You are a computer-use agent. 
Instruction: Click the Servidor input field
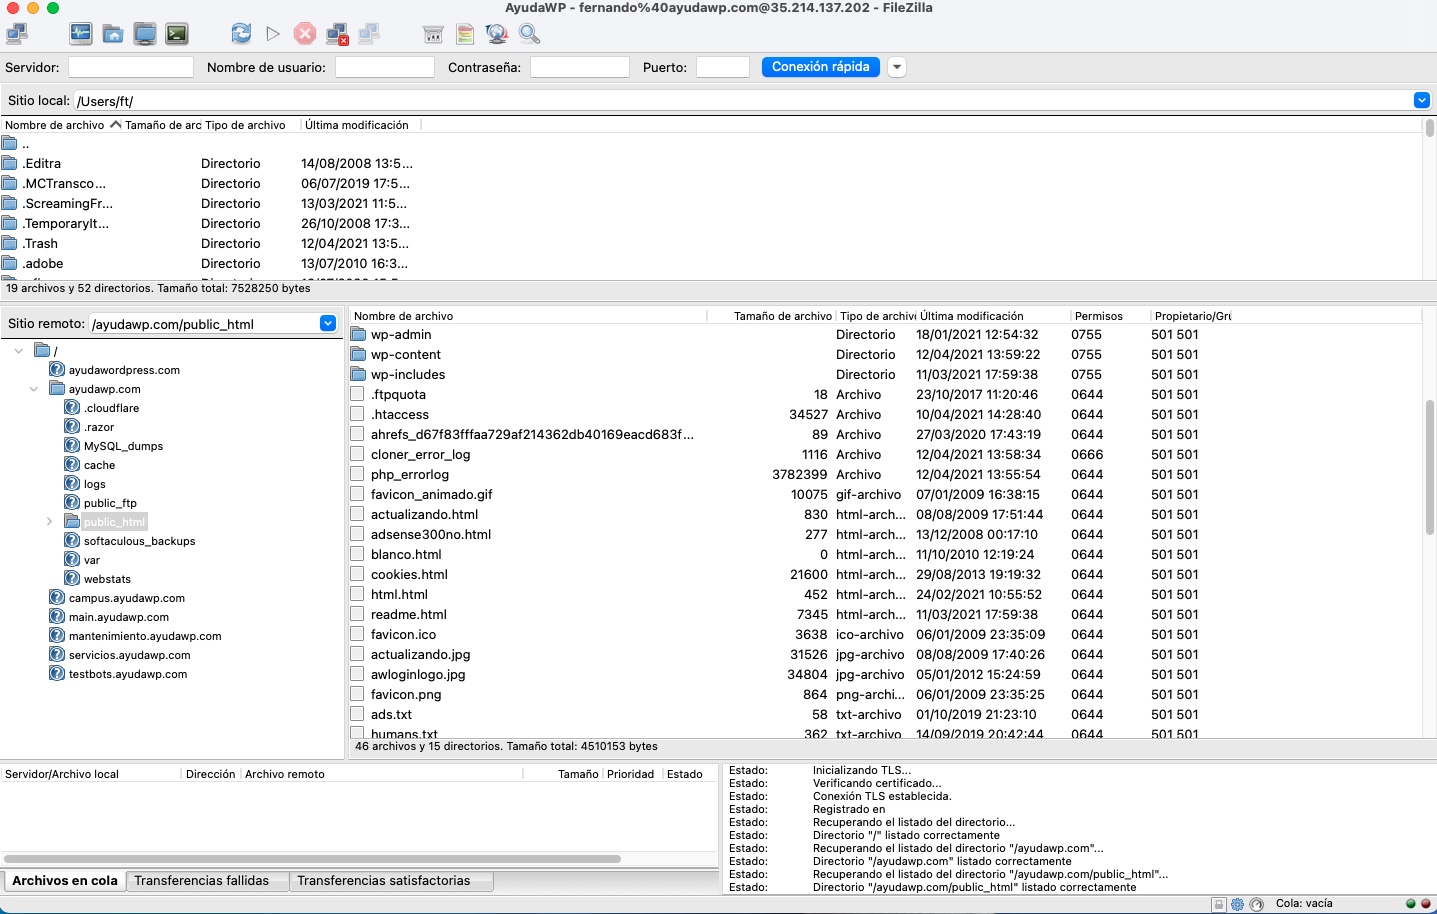tap(130, 67)
